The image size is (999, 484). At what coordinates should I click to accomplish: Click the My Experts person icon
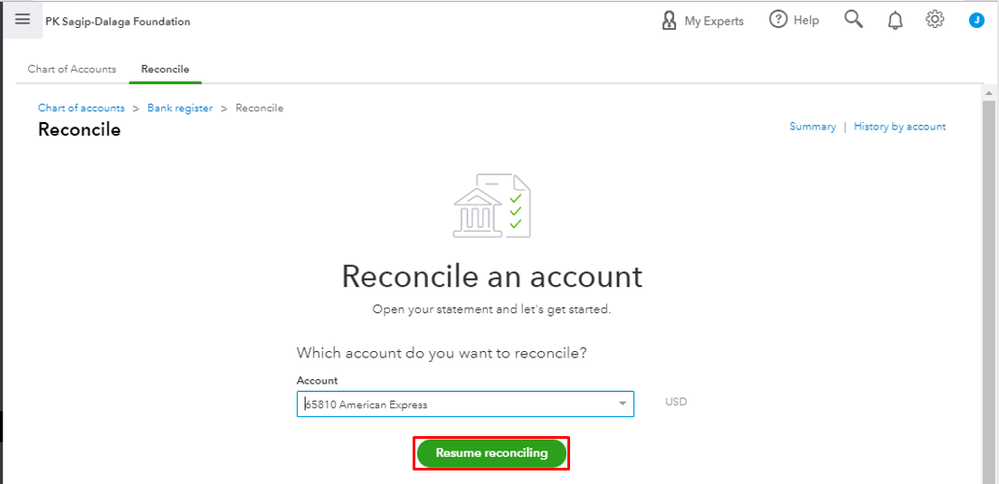pyautogui.click(x=670, y=20)
